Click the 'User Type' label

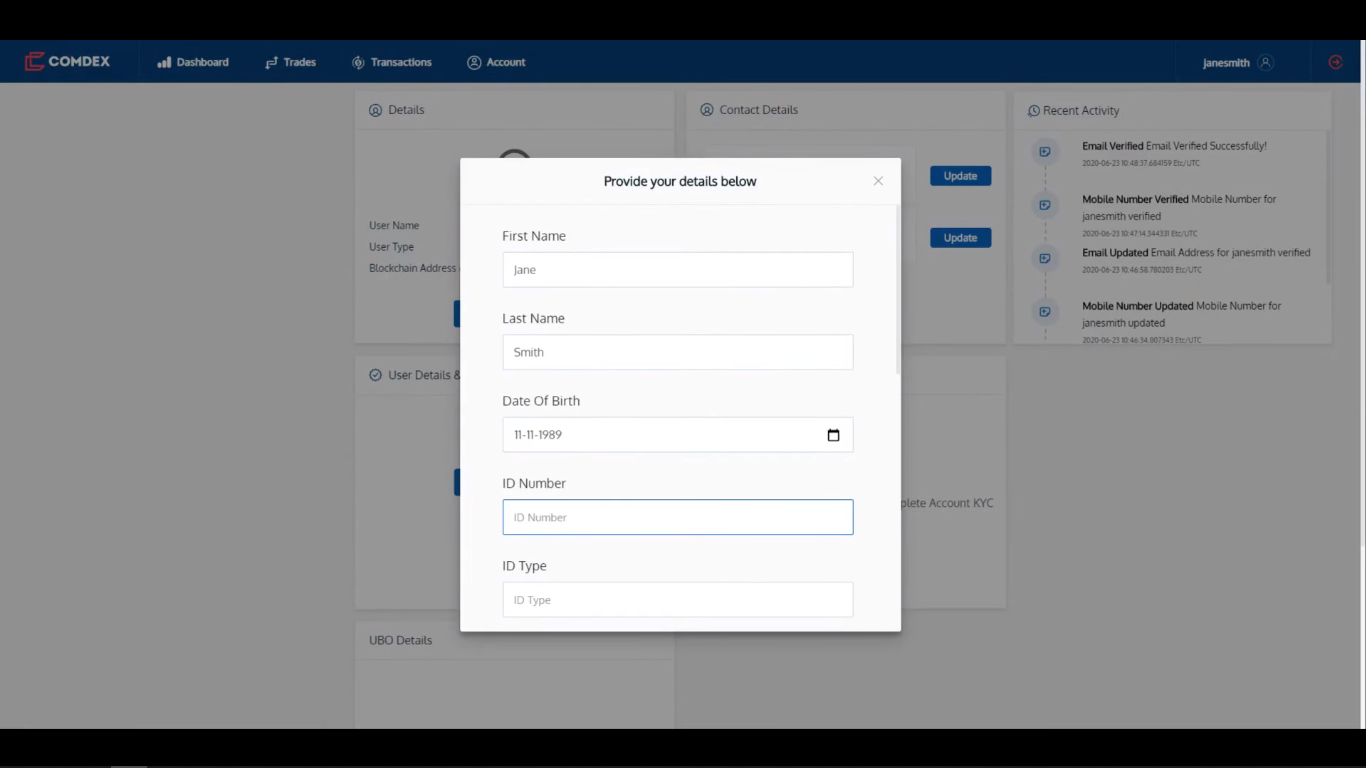coord(391,247)
